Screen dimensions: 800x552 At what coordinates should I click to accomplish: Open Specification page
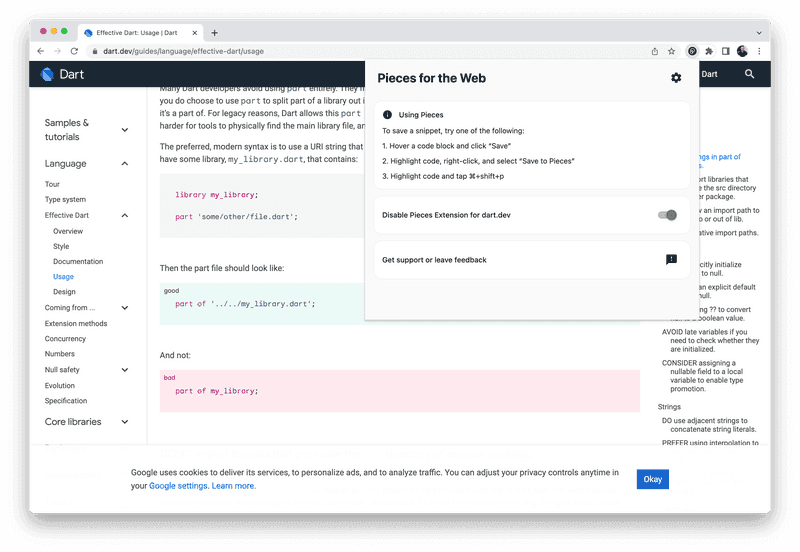coord(66,401)
